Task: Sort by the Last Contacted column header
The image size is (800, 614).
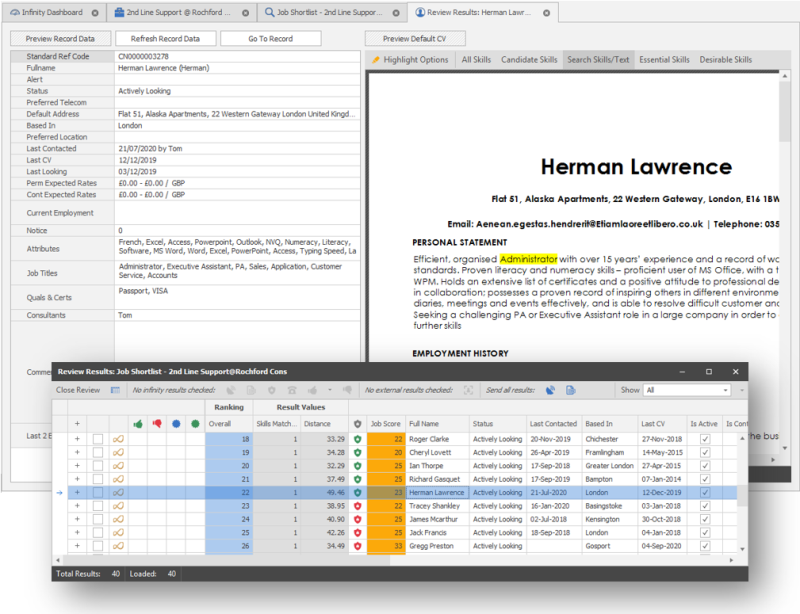Action: point(553,424)
